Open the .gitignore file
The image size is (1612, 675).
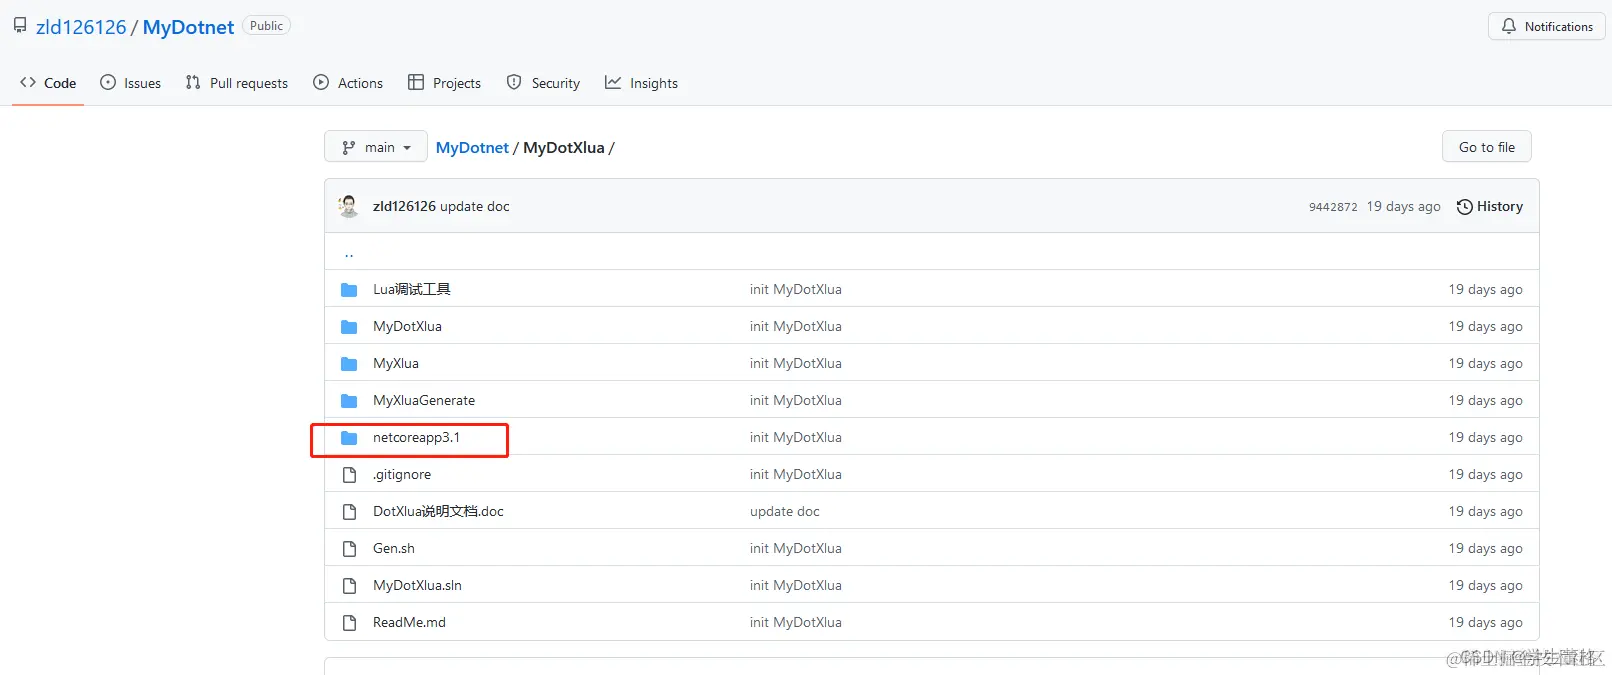point(402,474)
